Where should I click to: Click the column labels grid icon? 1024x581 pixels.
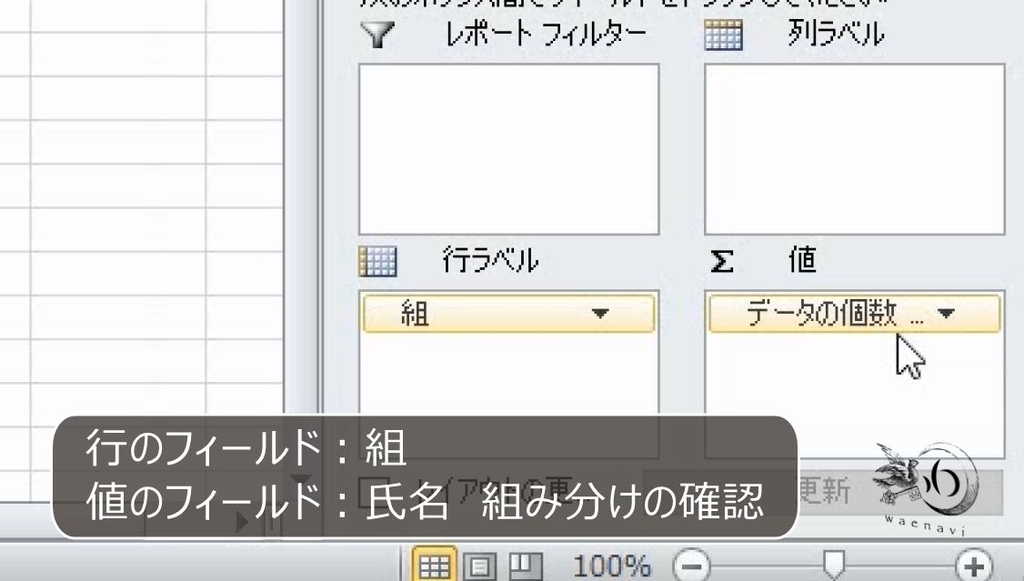pyautogui.click(x=724, y=35)
